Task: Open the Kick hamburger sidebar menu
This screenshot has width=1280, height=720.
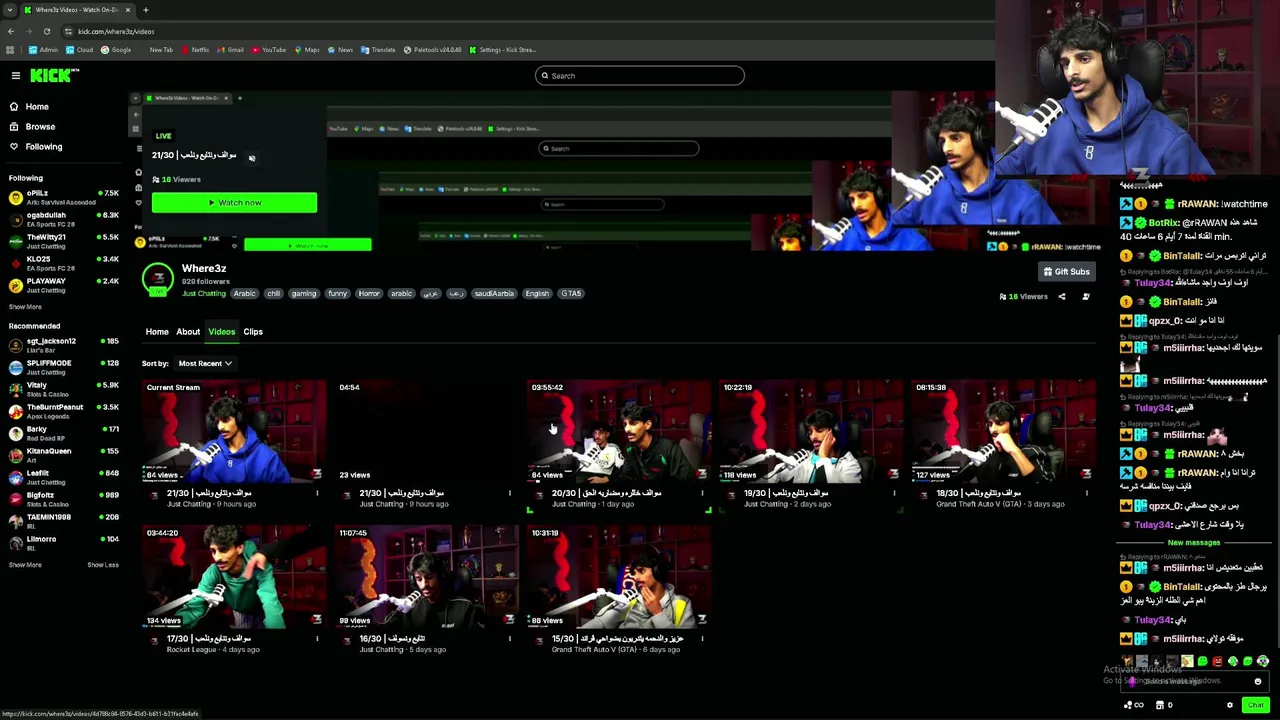Action: pyautogui.click(x=15, y=75)
